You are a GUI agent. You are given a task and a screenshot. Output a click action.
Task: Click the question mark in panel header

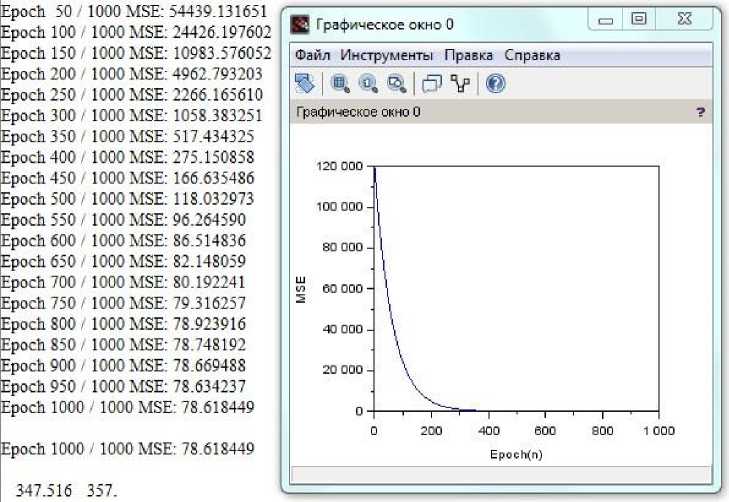tap(700, 112)
